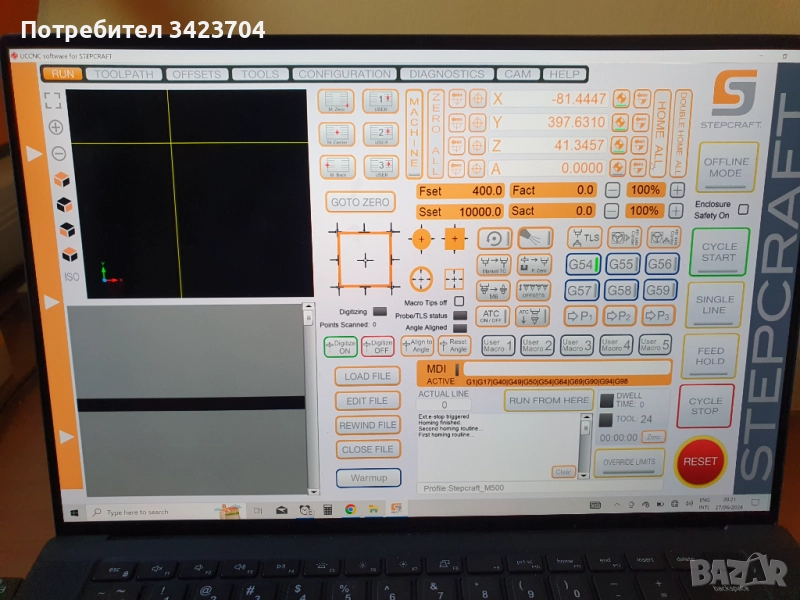Click the MDI command input field
The image size is (800, 600).
pyautogui.click(x=565, y=368)
